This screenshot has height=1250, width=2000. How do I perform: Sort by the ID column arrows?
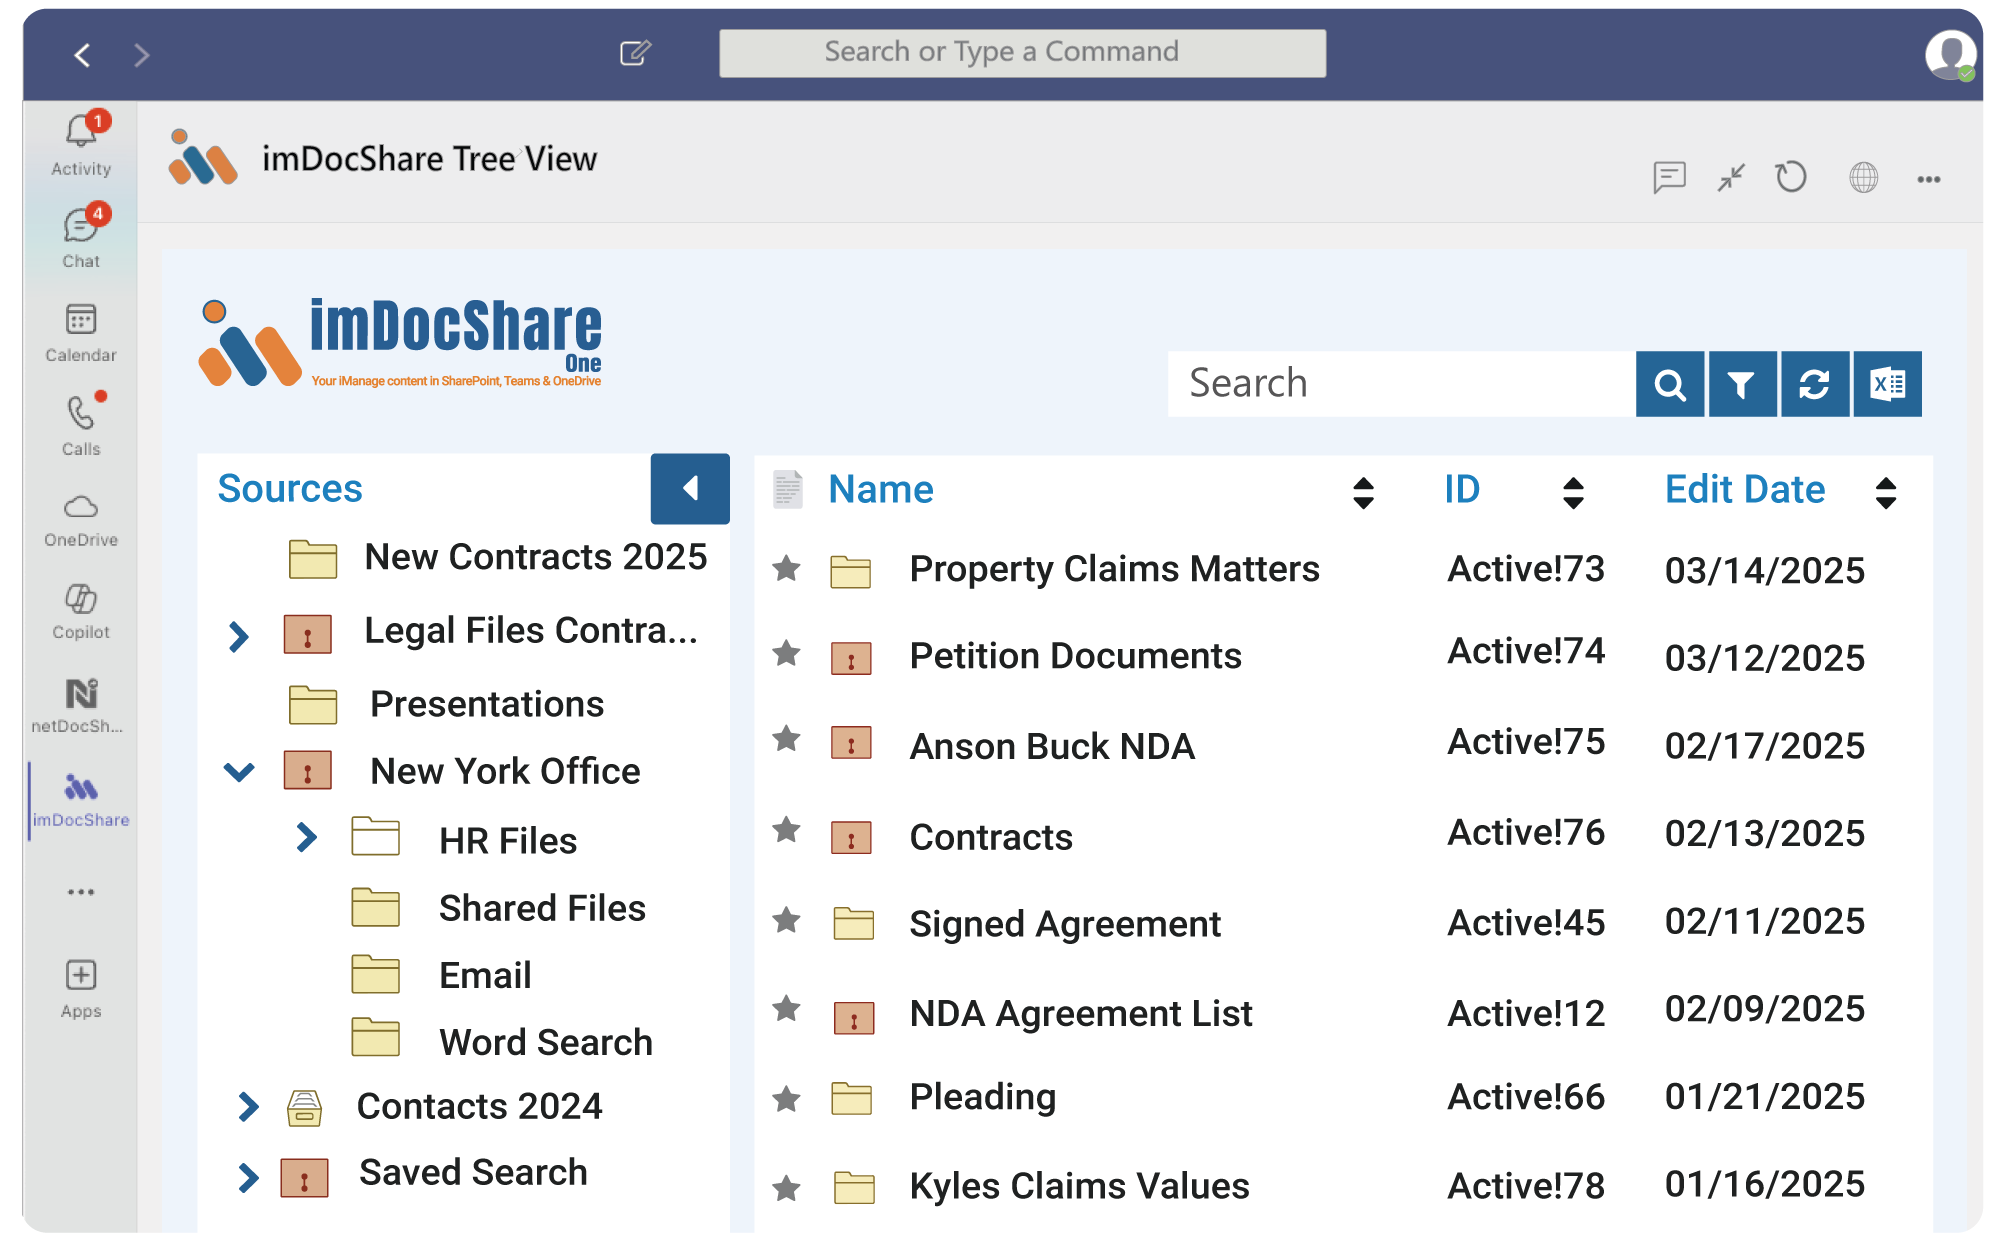point(1573,492)
